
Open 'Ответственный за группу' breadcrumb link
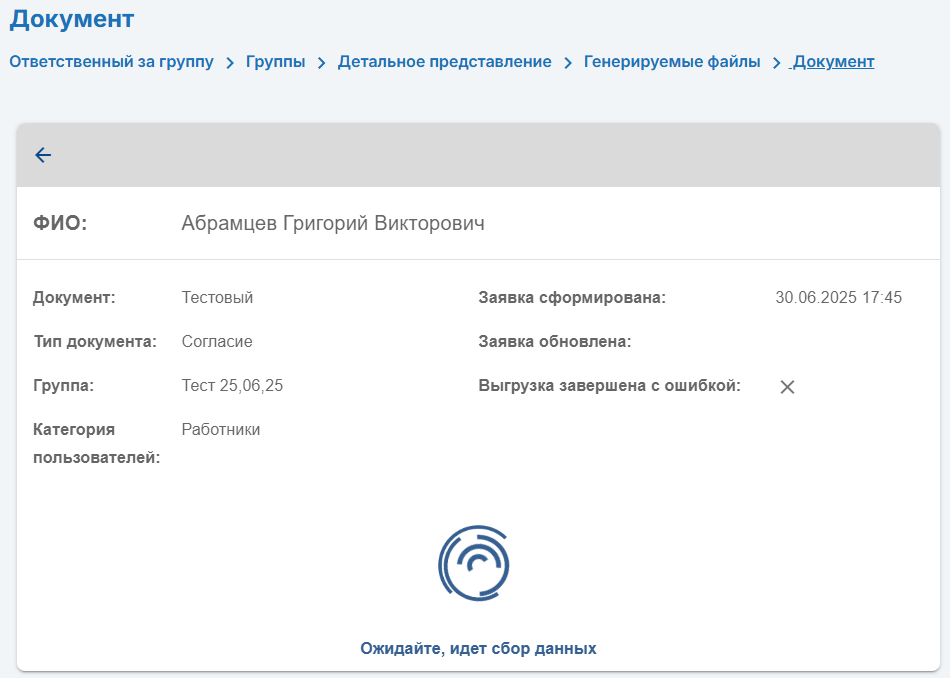(x=111, y=62)
